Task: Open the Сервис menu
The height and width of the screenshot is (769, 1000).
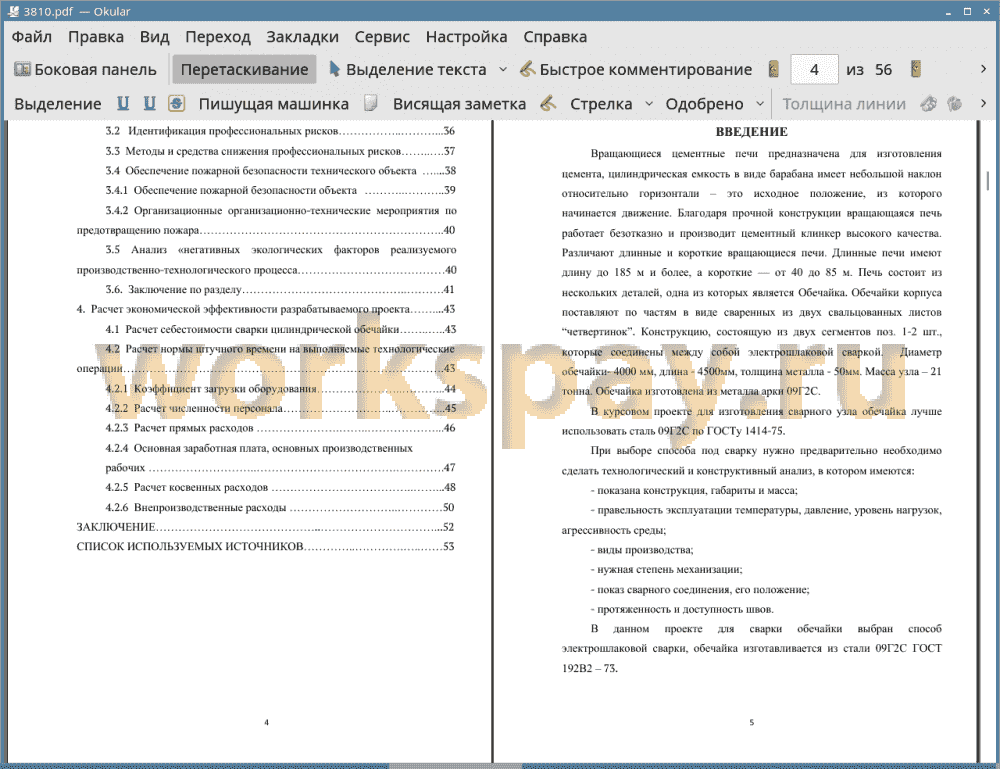Action: pyautogui.click(x=382, y=37)
